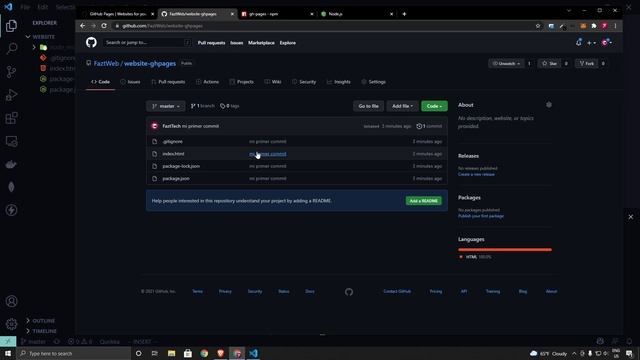
Task: Open the browser extensions puzzle icon
Action: tap(594, 26)
